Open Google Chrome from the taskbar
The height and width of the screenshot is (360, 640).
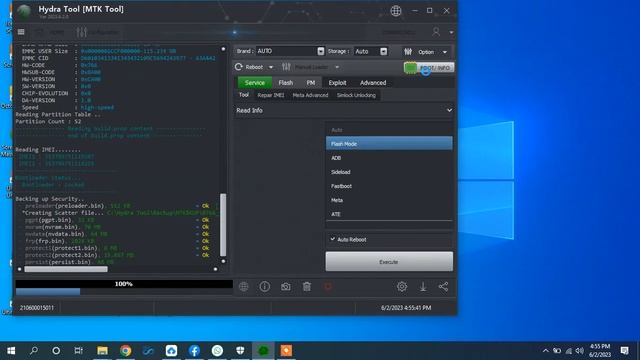point(126,351)
